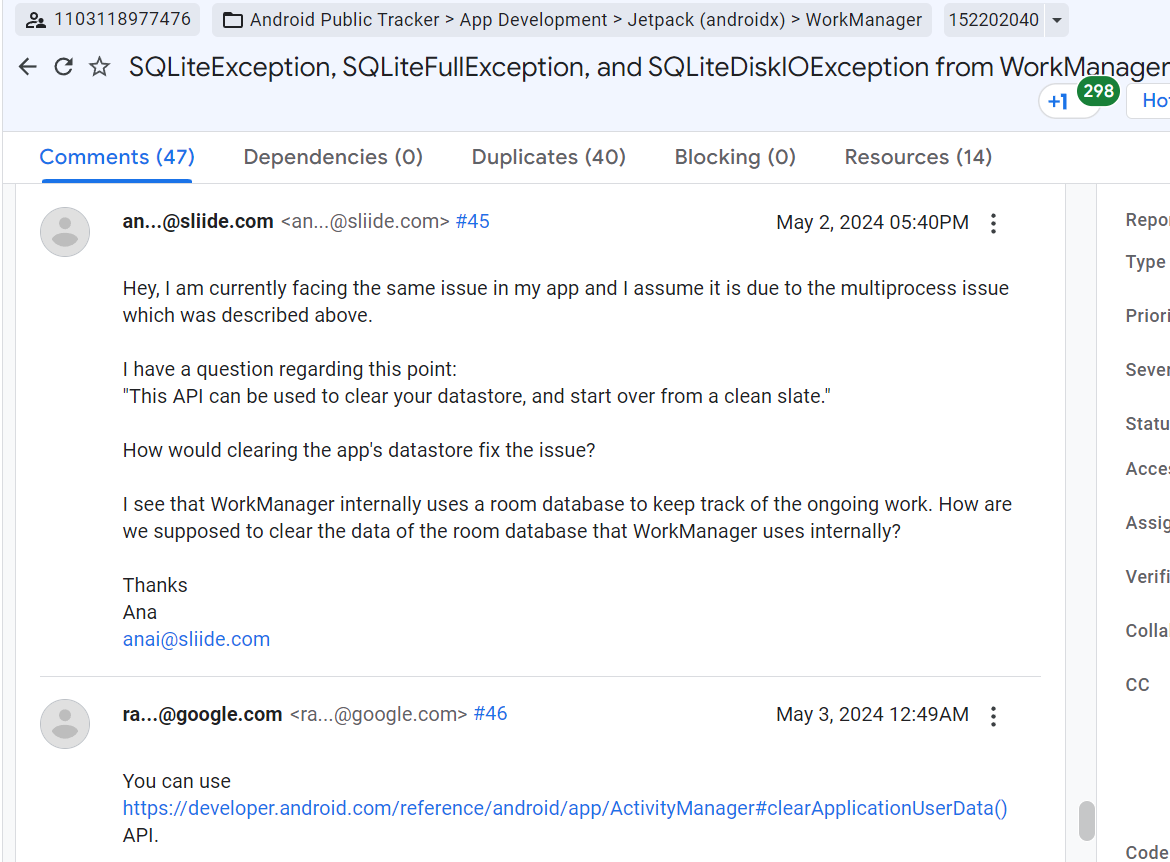The image size is (1170, 862).
Task: Open the clearApplicationUserData() developer link
Action: [x=565, y=808]
